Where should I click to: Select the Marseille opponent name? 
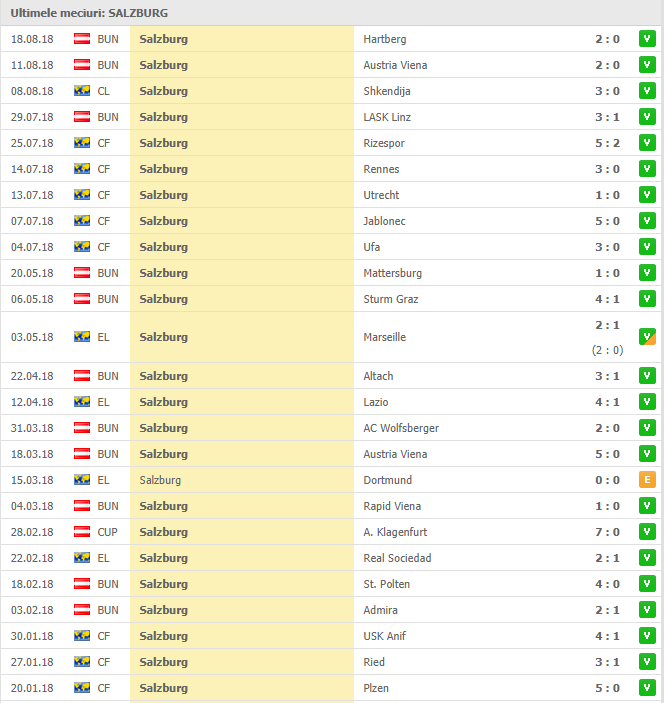[384, 337]
